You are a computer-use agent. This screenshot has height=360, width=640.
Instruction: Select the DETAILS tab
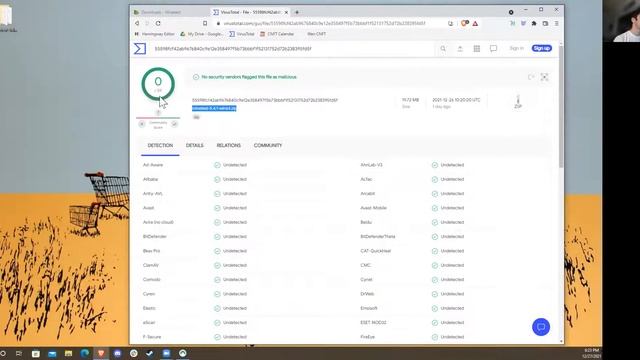(195, 145)
